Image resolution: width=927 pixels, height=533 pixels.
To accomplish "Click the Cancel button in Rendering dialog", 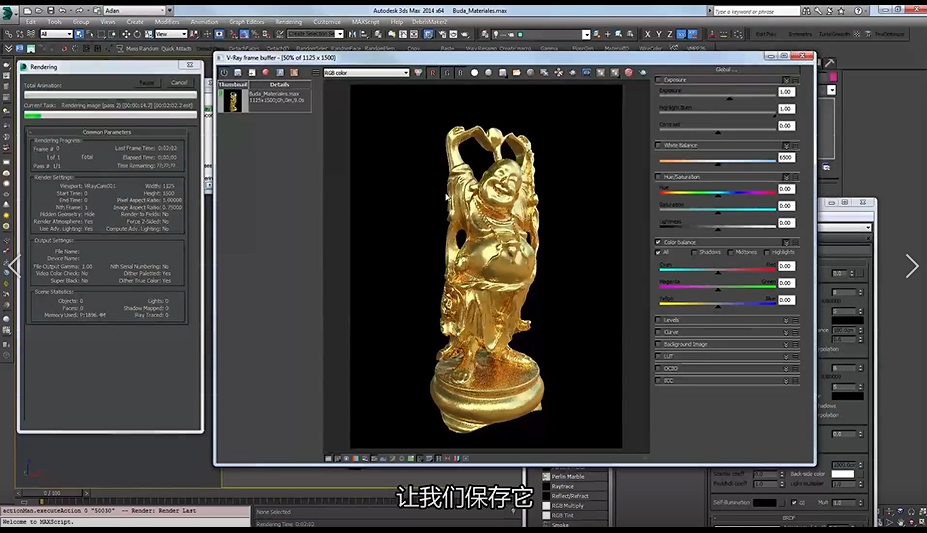I will coord(179,83).
